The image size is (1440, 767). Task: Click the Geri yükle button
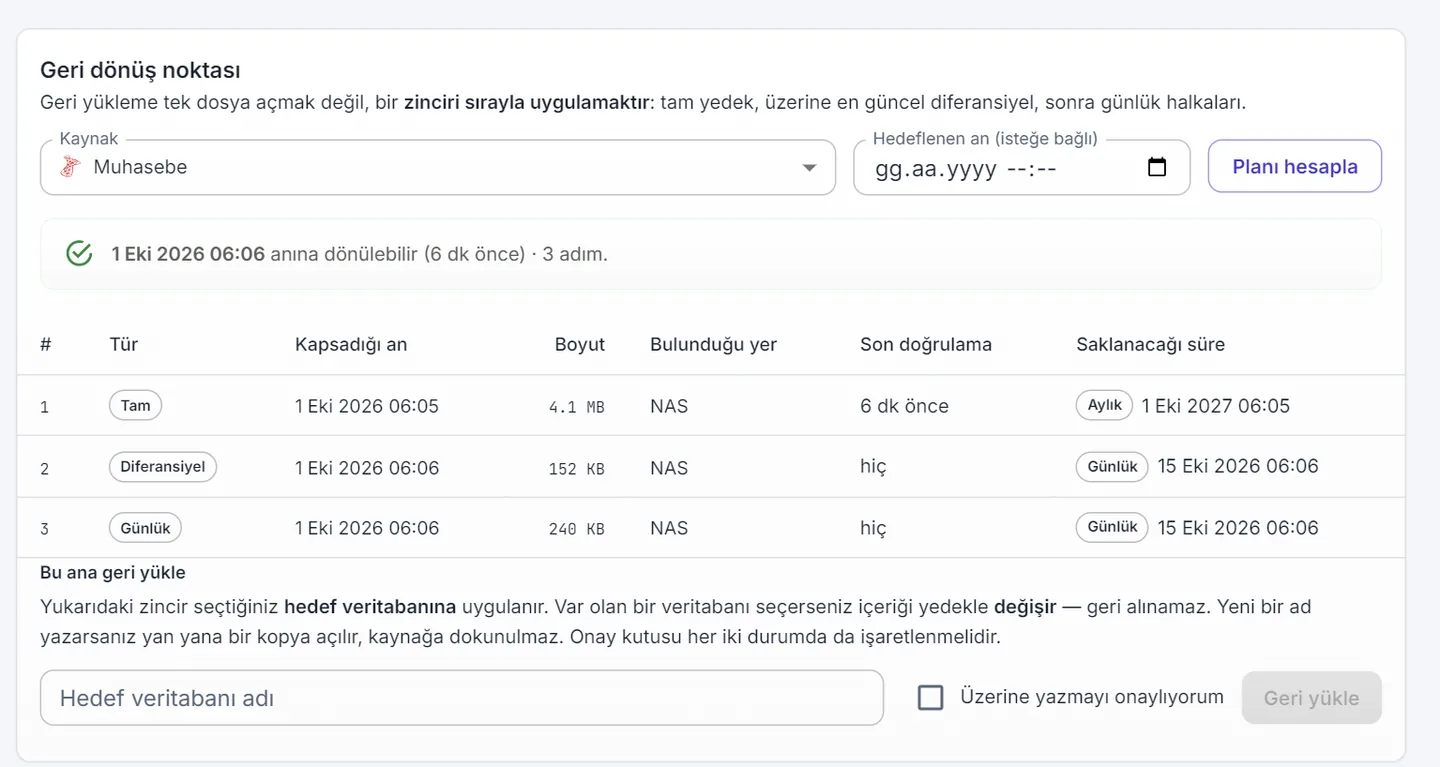[x=1312, y=698]
